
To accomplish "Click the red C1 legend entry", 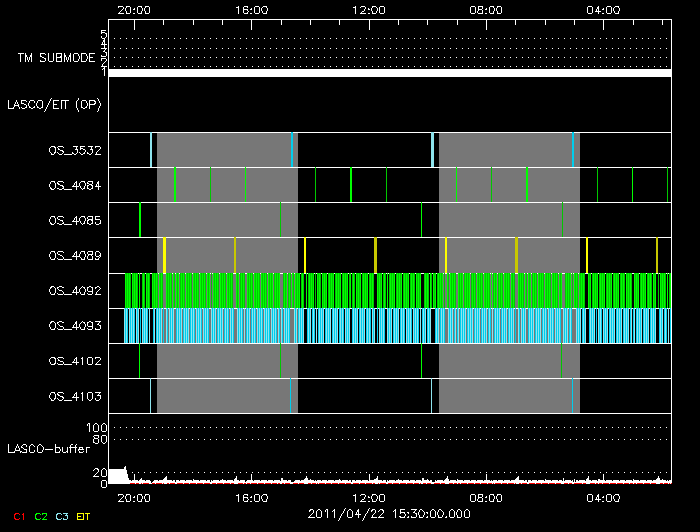I will [19, 516].
